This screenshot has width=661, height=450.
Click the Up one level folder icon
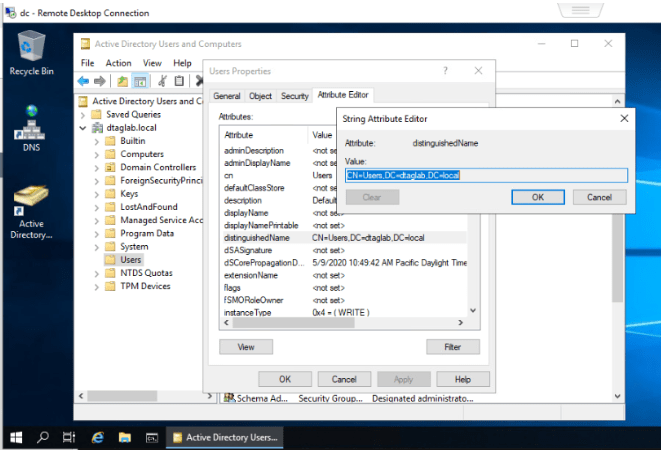122,81
